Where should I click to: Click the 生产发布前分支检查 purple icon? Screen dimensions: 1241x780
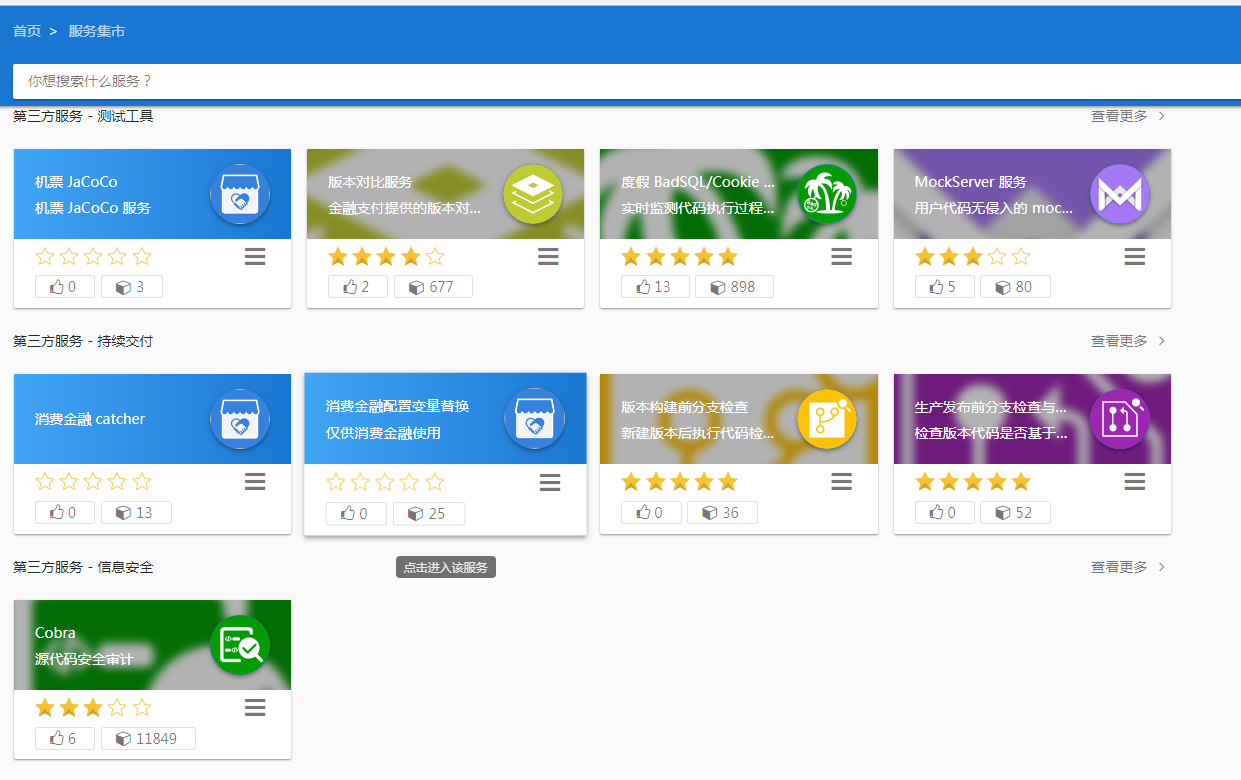(1120, 419)
